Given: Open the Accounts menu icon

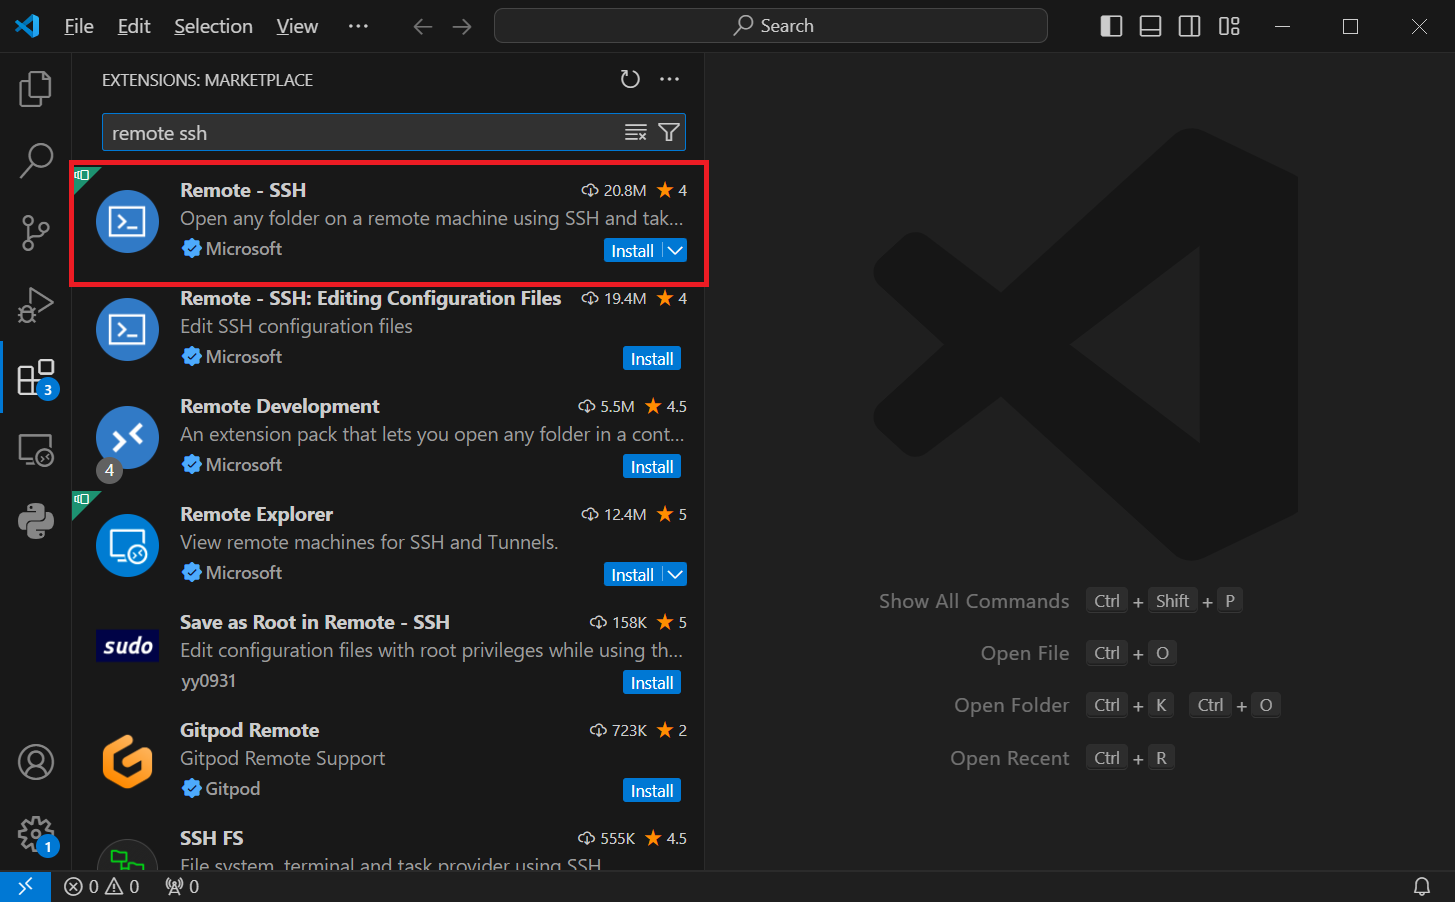Looking at the screenshot, I should click(x=36, y=762).
